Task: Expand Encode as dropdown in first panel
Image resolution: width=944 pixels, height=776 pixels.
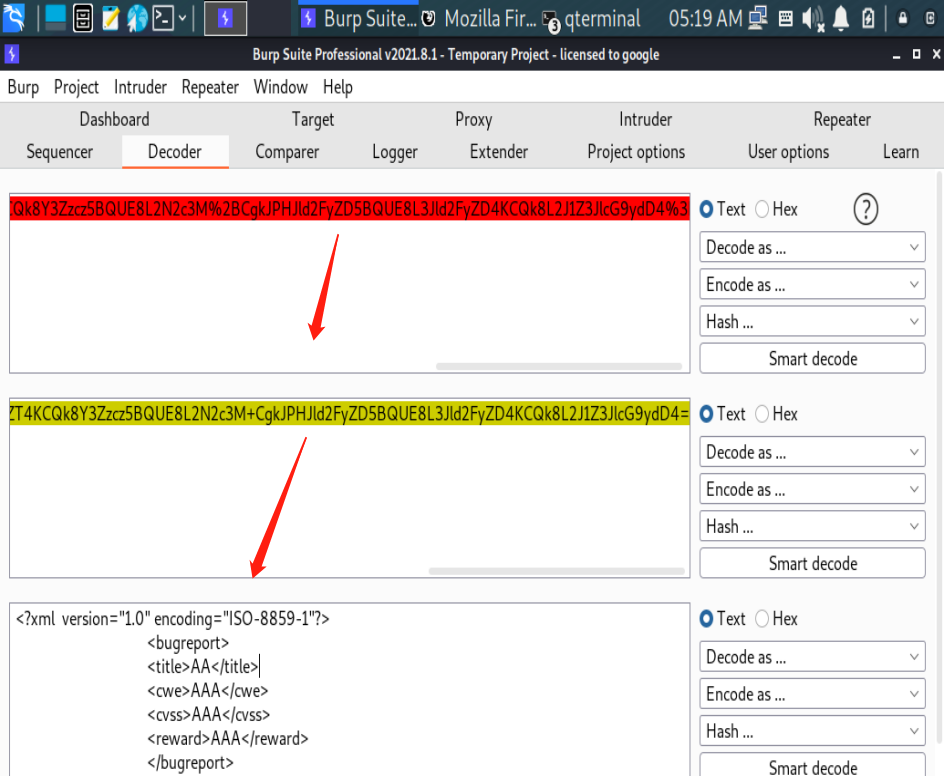Action: click(812, 284)
